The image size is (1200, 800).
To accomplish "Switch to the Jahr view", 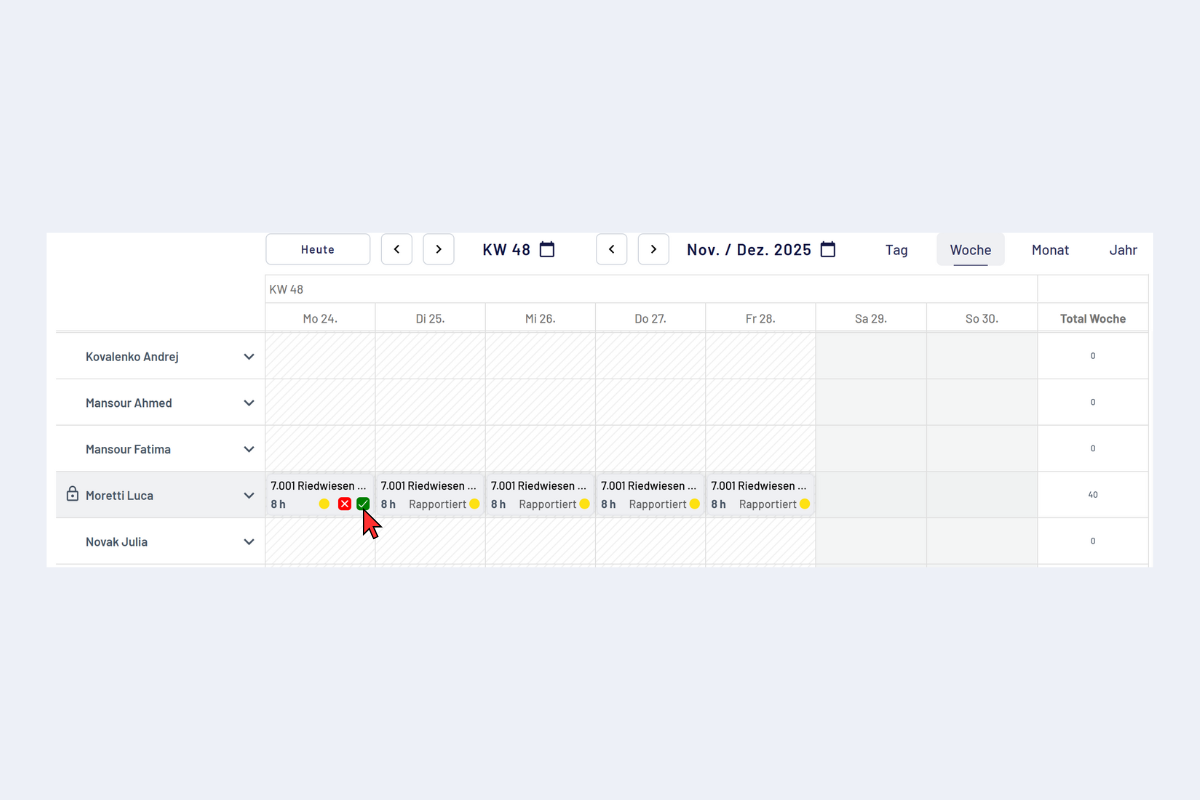I will point(1123,250).
